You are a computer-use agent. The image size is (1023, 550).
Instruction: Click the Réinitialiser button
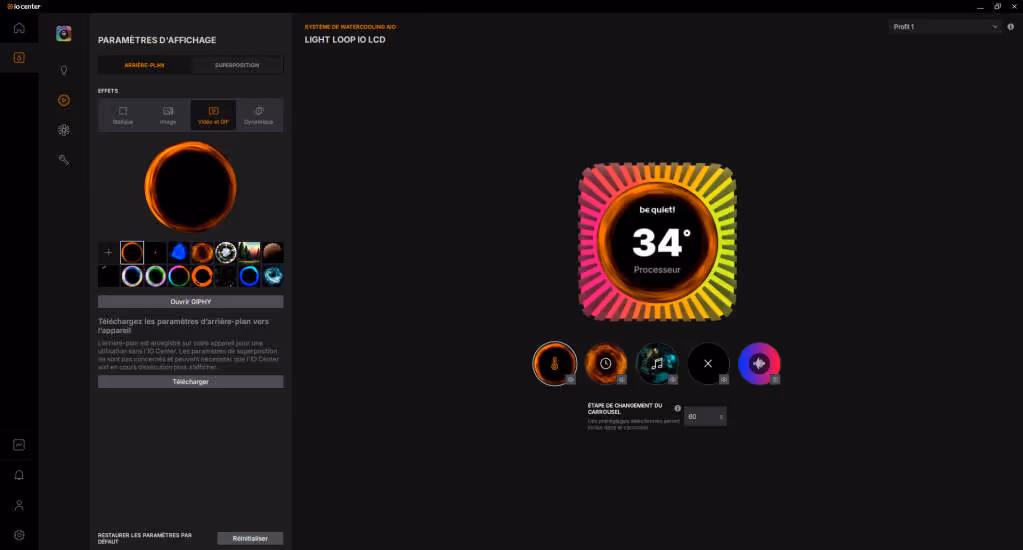tap(250, 538)
